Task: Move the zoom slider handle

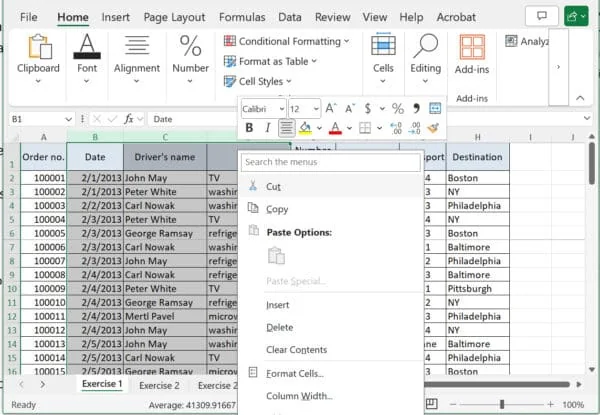Action: [502, 404]
